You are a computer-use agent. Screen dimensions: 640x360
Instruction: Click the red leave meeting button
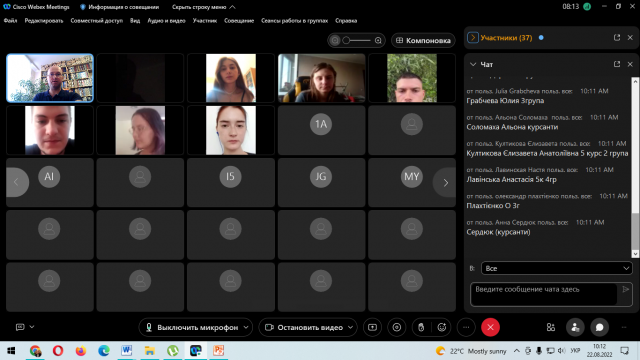point(490,327)
